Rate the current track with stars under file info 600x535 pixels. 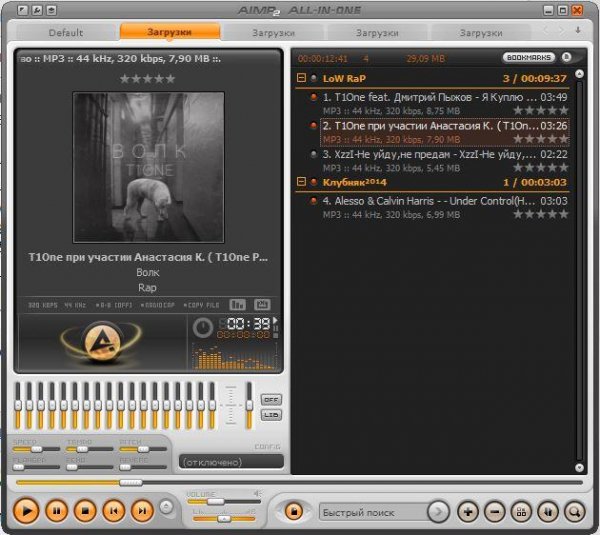pyautogui.click(x=147, y=79)
